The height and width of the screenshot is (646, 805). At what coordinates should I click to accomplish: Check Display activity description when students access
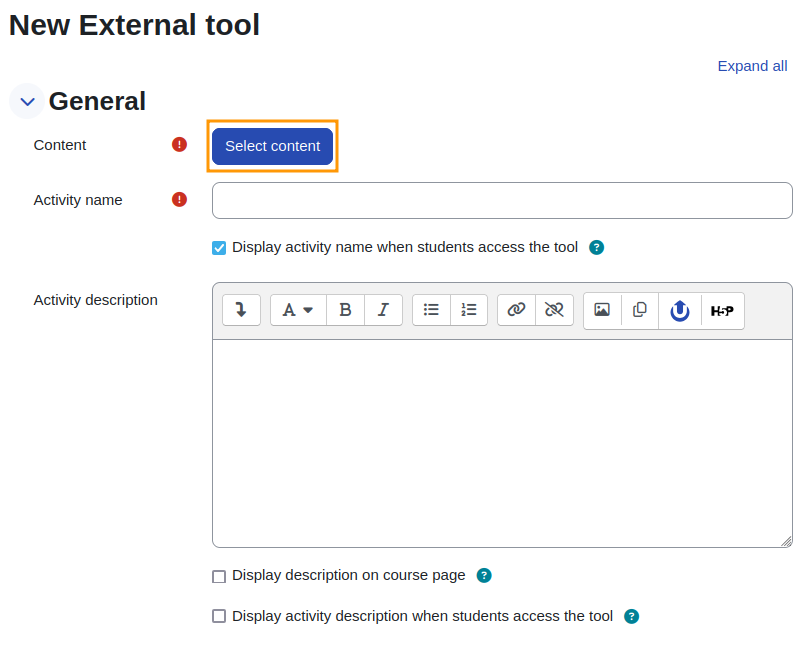pyautogui.click(x=219, y=616)
